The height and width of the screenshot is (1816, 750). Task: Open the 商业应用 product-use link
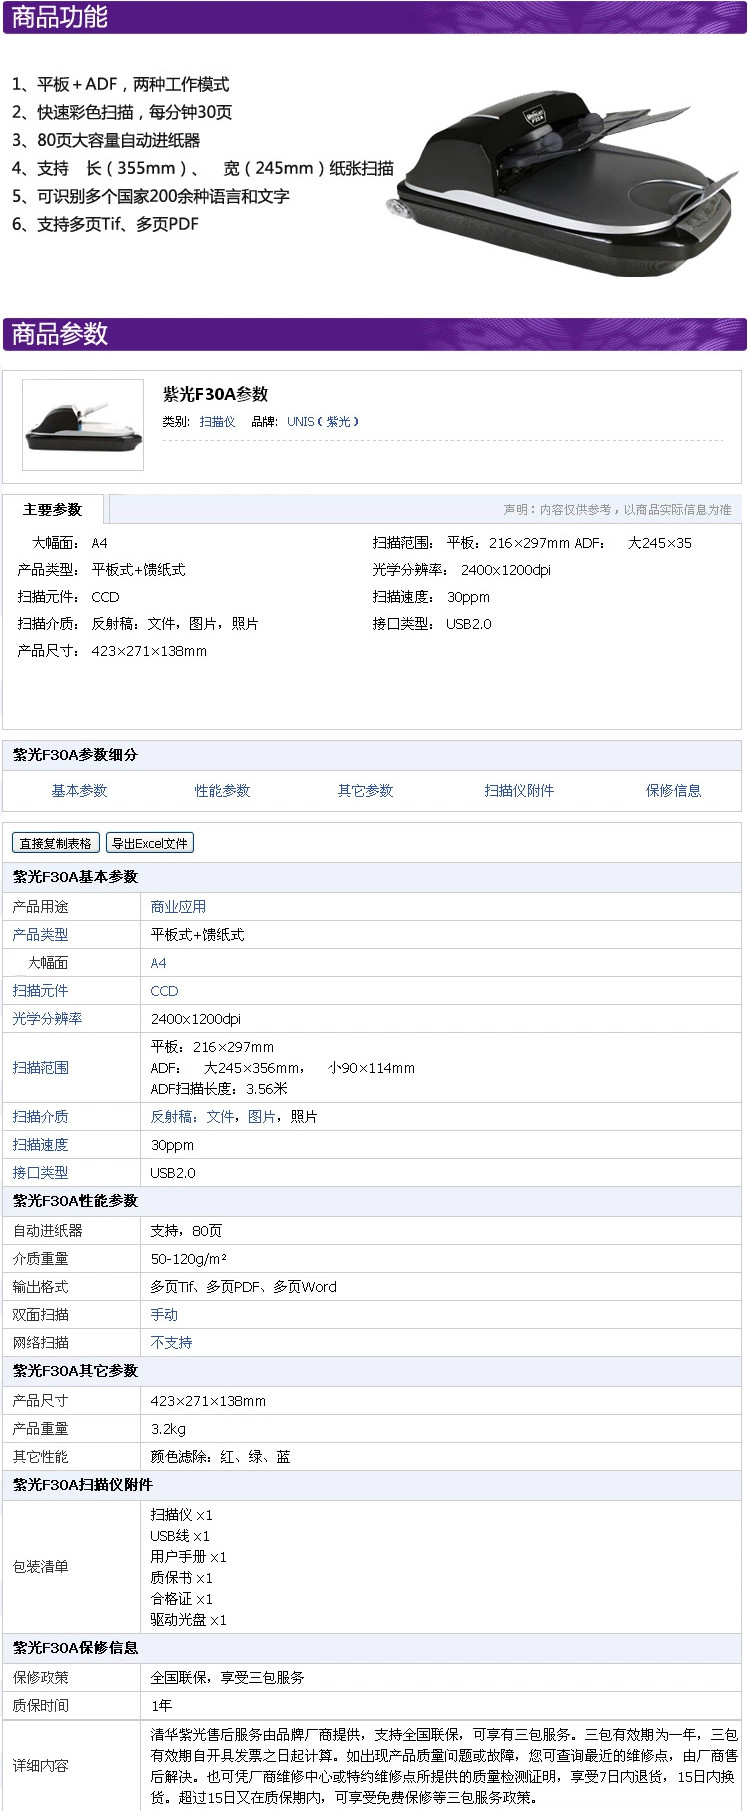178,907
